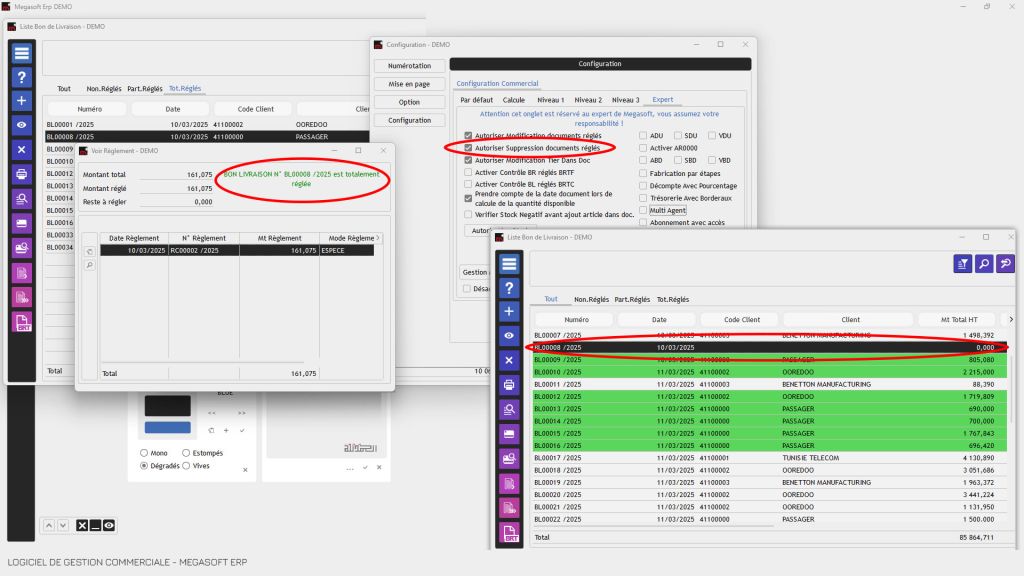Click the delete X icon in left sidebar

[22, 150]
